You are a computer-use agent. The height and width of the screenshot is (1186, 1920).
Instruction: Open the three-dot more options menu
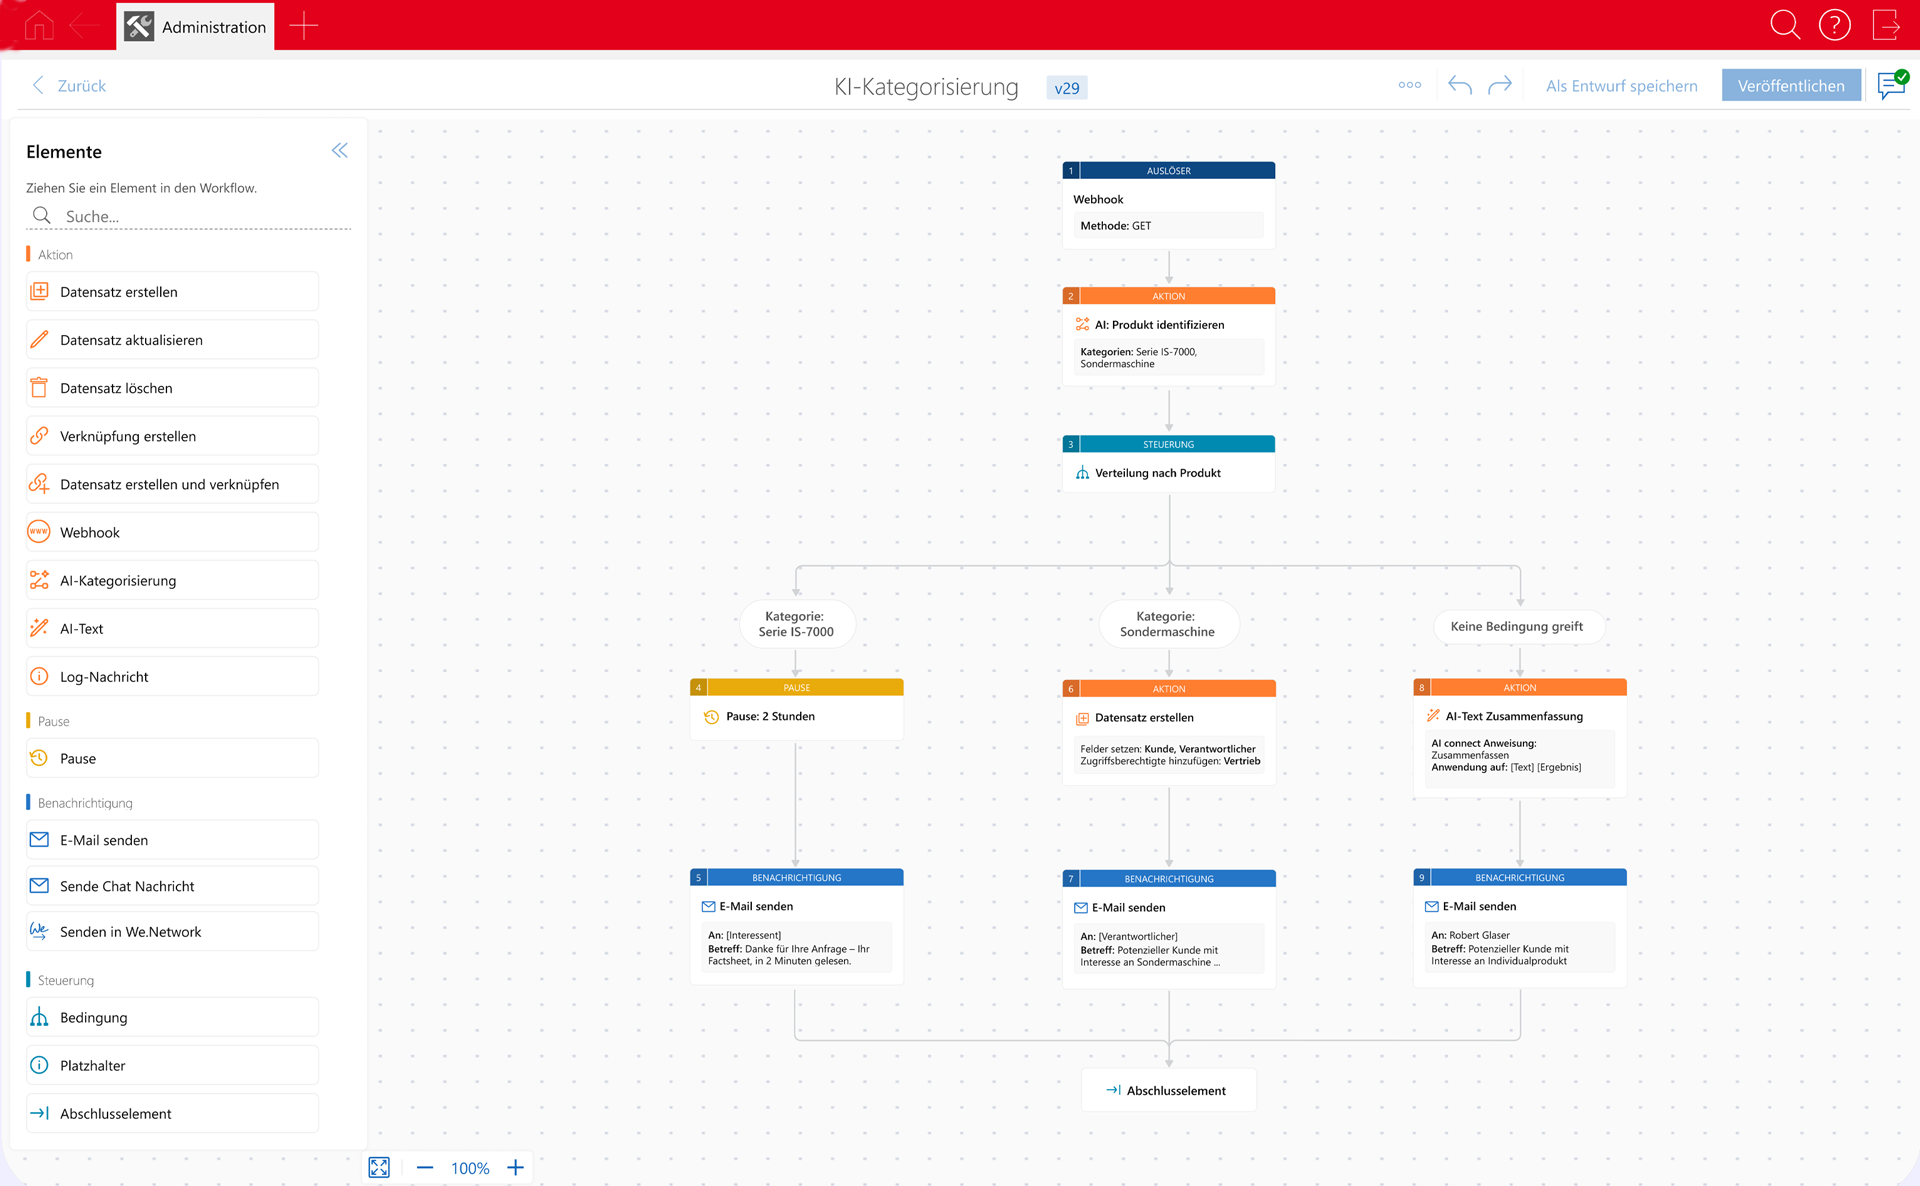1410,85
